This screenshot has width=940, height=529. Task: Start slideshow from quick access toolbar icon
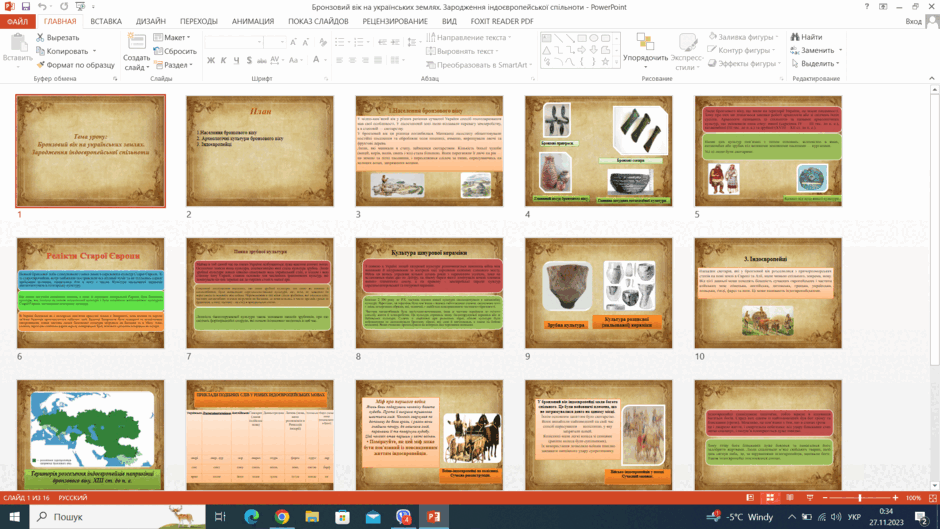[80, 7]
